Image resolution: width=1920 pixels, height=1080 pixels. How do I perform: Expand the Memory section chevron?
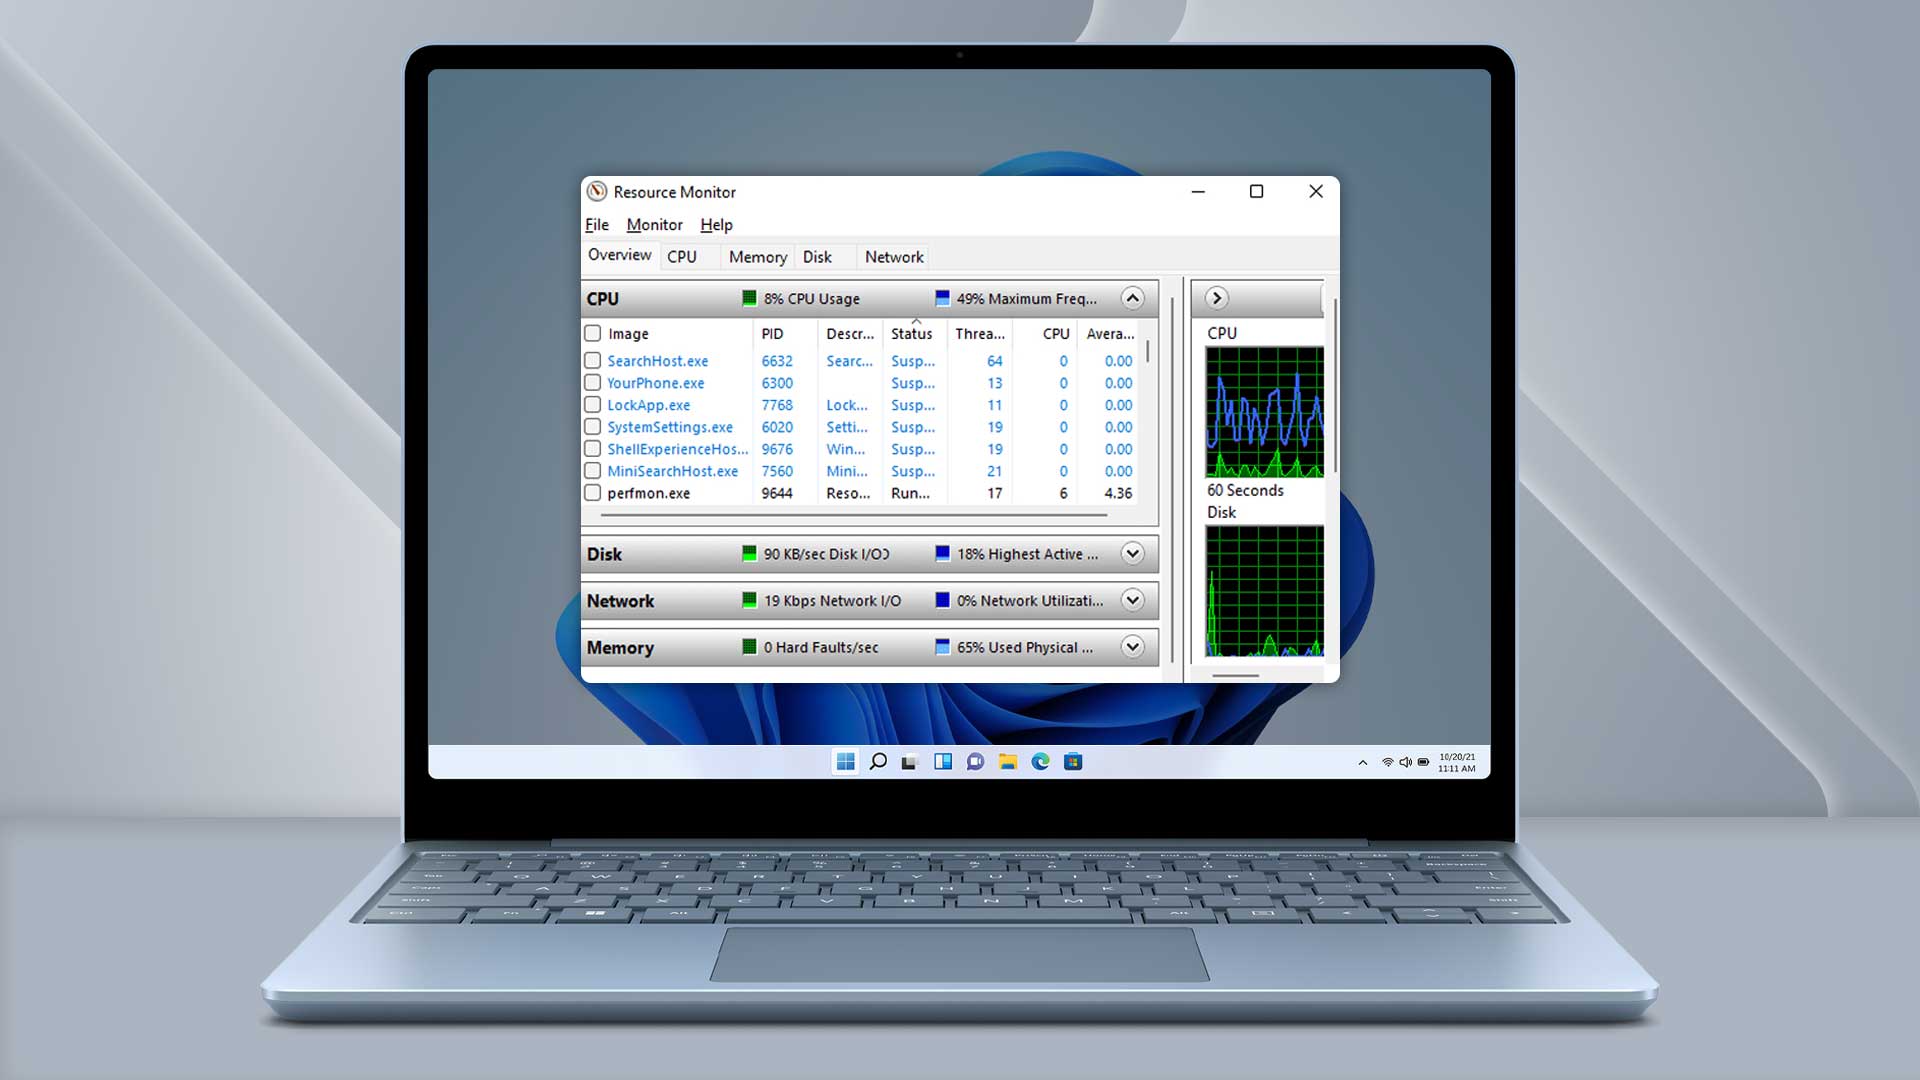click(x=1132, y=647)
